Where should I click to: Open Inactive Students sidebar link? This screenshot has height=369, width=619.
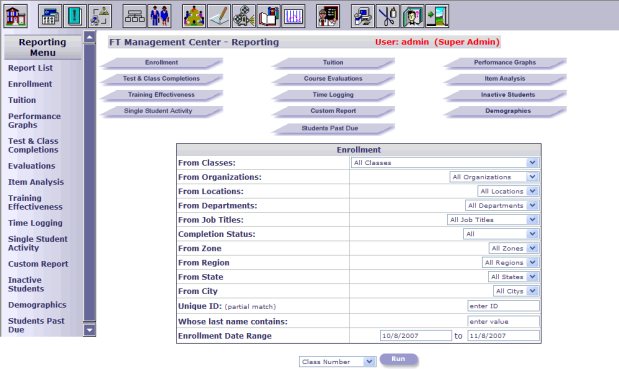pos(26,285)
